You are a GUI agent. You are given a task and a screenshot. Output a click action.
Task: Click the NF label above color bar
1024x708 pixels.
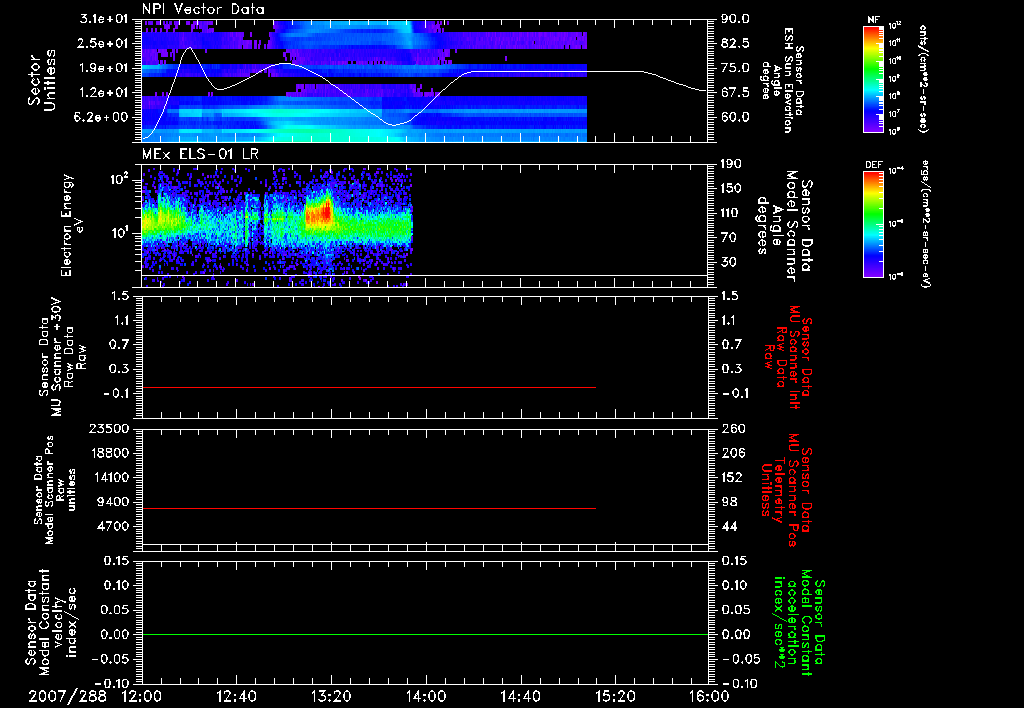[x=873, y=20]
